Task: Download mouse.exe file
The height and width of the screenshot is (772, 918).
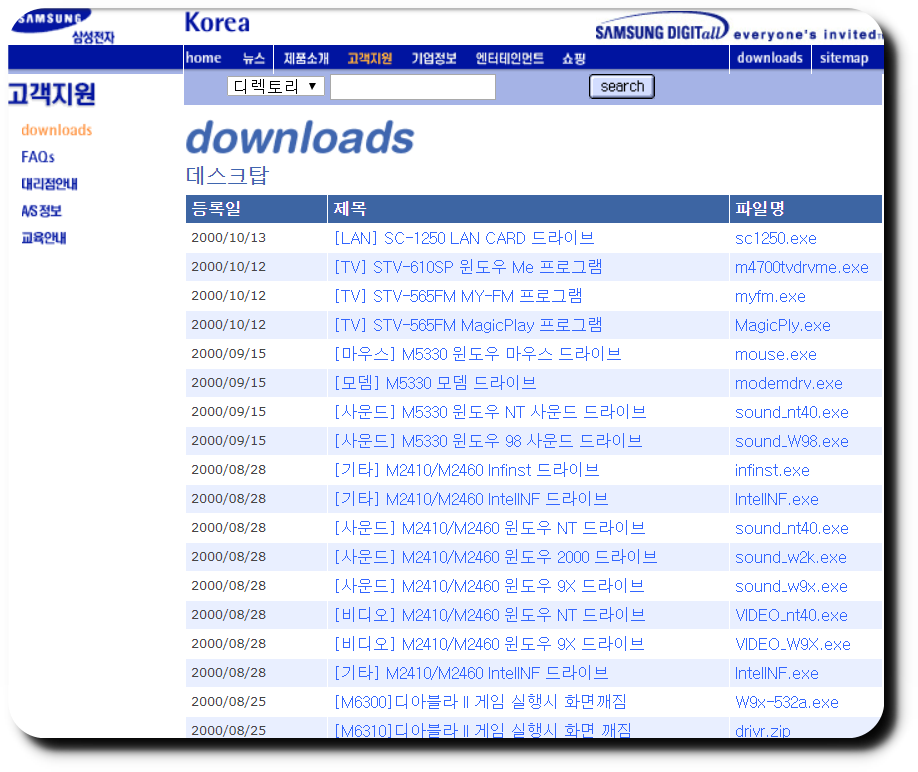Action: [x=776, y=355]
